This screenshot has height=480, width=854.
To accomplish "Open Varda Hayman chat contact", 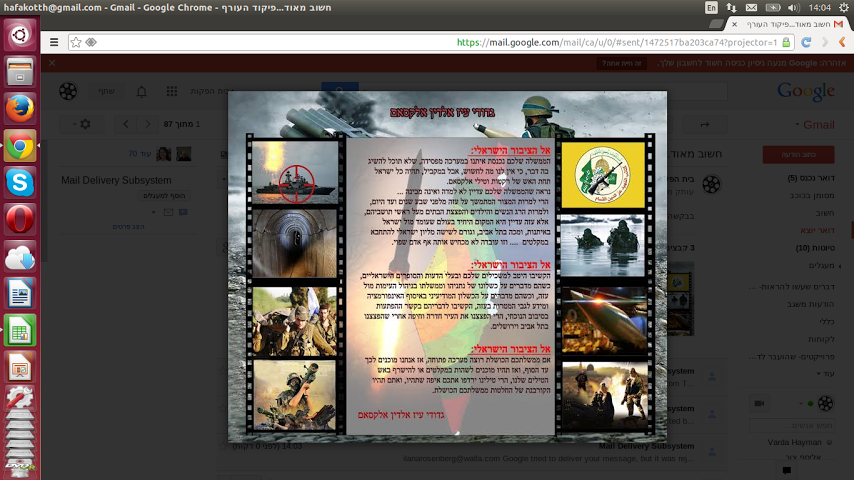I will [x=794, y=442].
